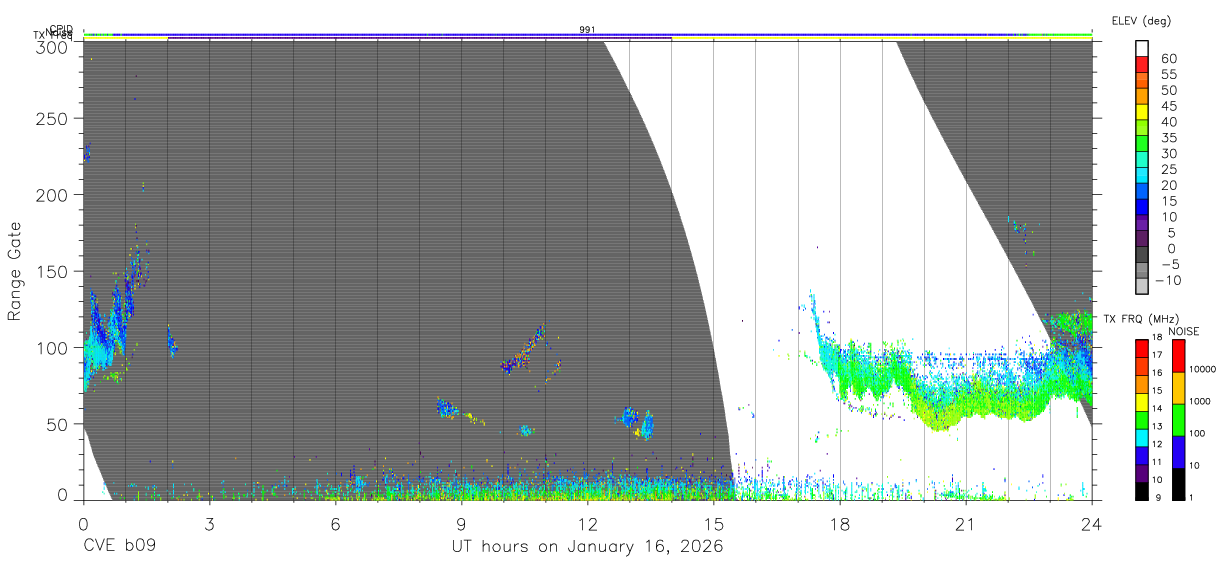The width and height of the screenshot is (1228, 567).
Task: Click the '12' tick on UT hours axis
Action: coord(587,522)
